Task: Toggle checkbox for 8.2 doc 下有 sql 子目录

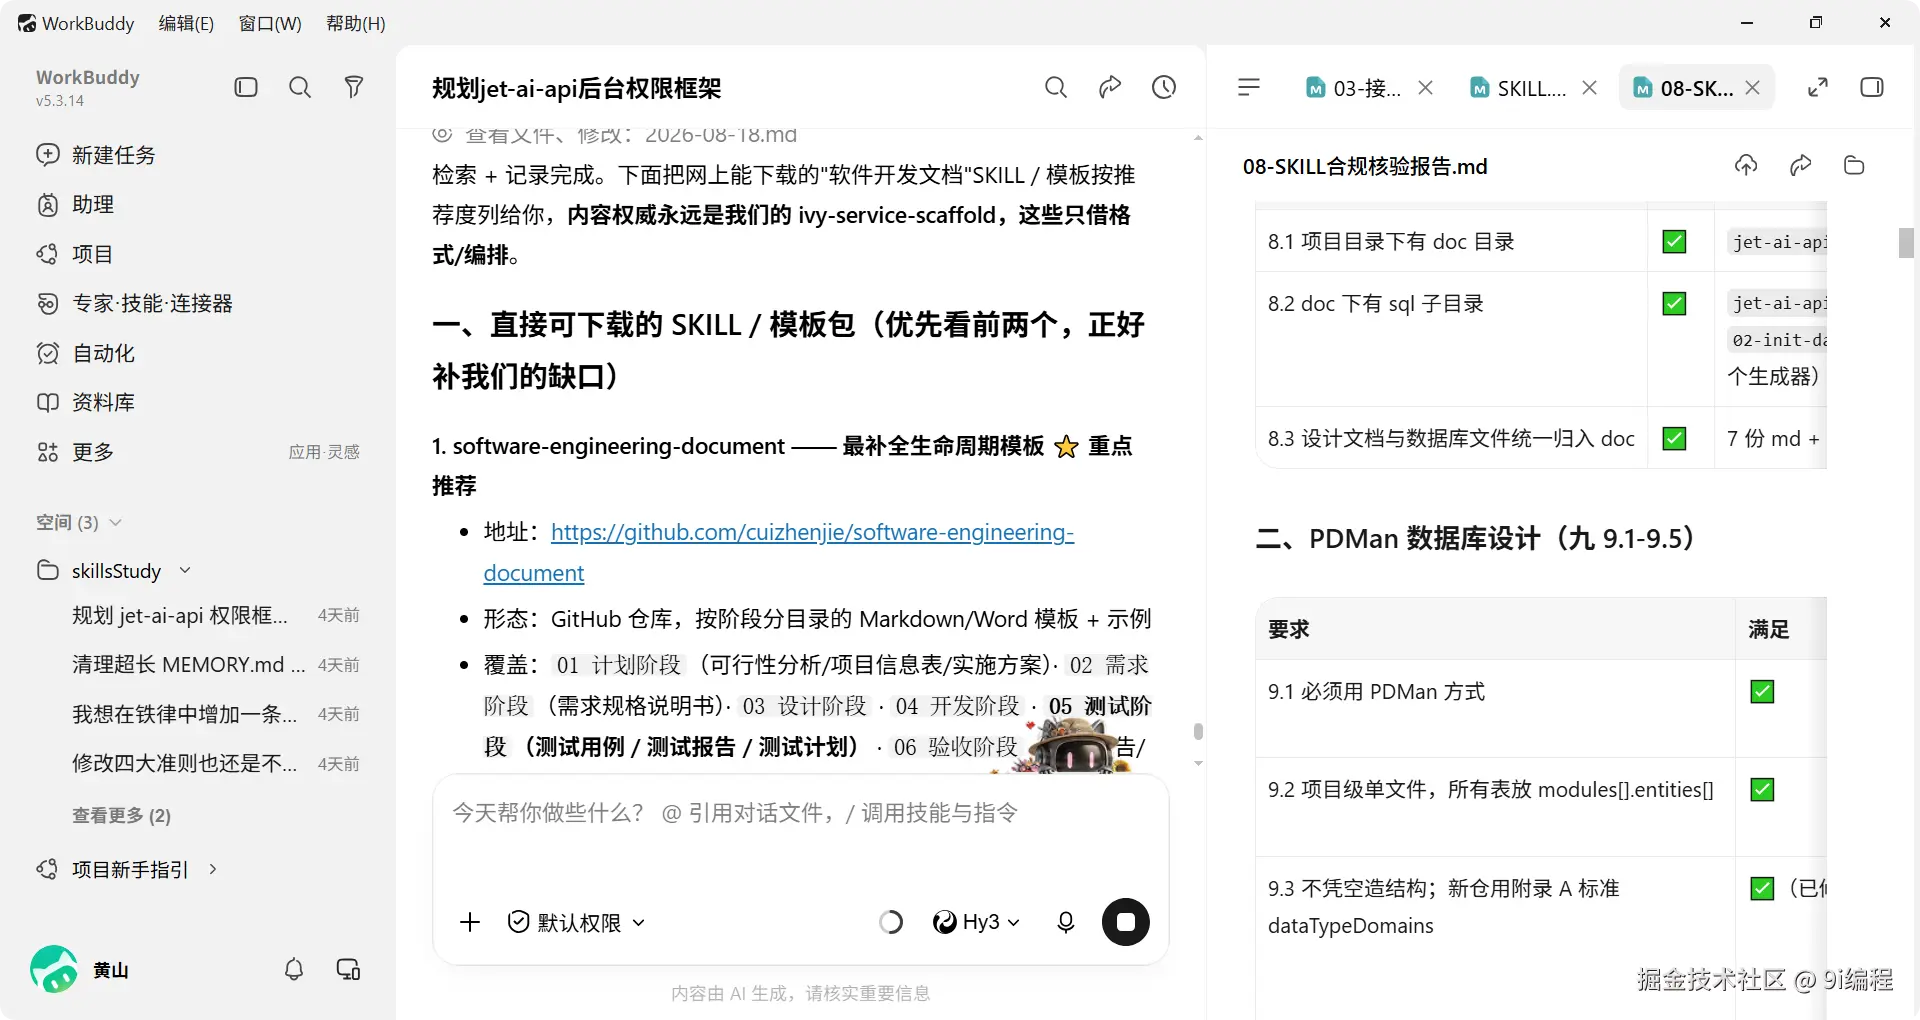Action: [1674, 303]
